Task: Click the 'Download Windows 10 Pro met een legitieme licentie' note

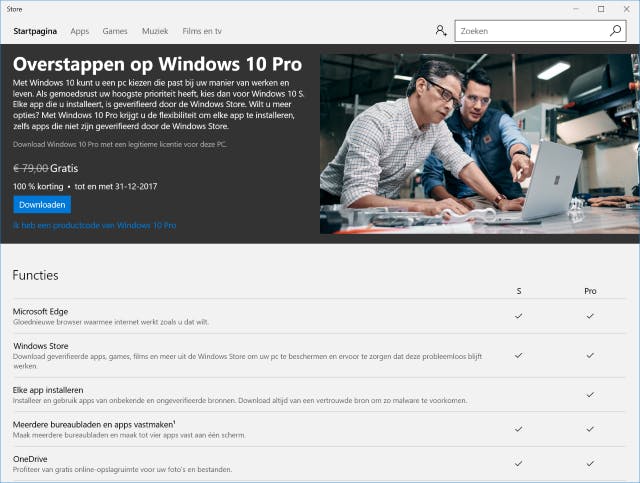Action: click(x=120, y=144)
